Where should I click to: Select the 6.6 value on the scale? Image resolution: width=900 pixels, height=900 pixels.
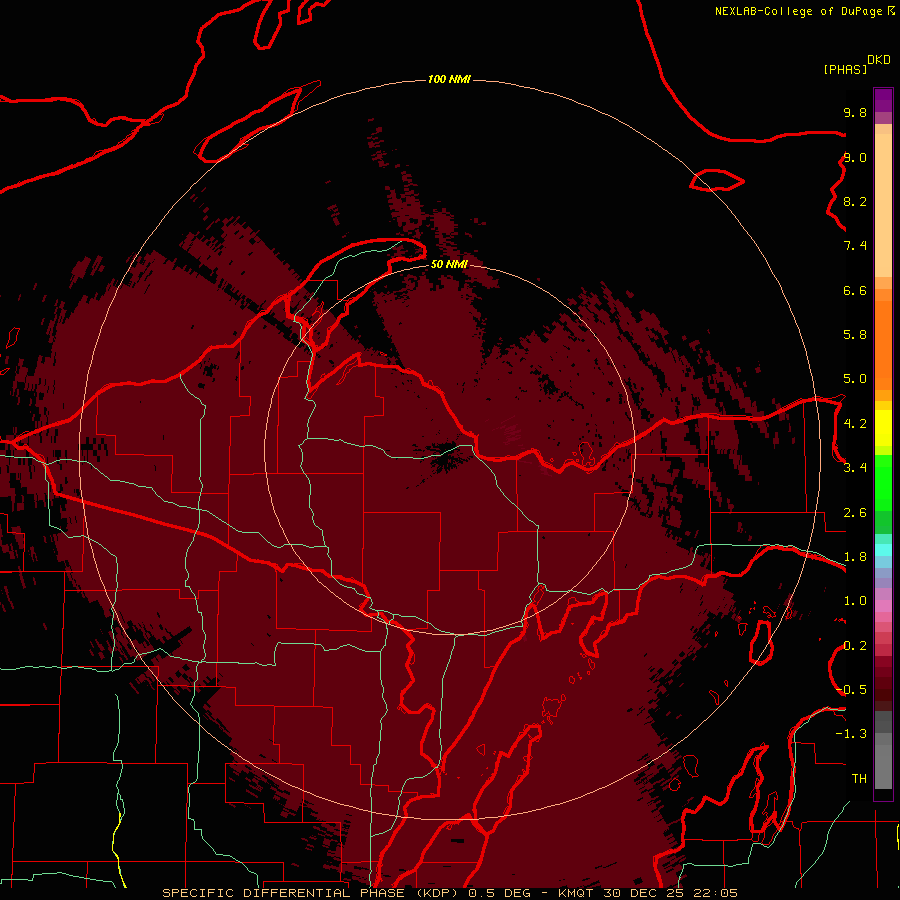pyautogui.click(x=855, y=290)
